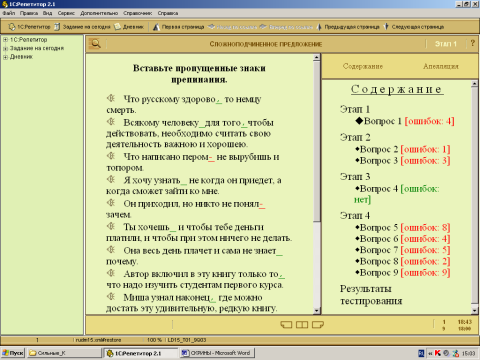The height and width of the screenshot is (361, 481).
Task: Open the Файл menu
Action: [x=9, y=13]
